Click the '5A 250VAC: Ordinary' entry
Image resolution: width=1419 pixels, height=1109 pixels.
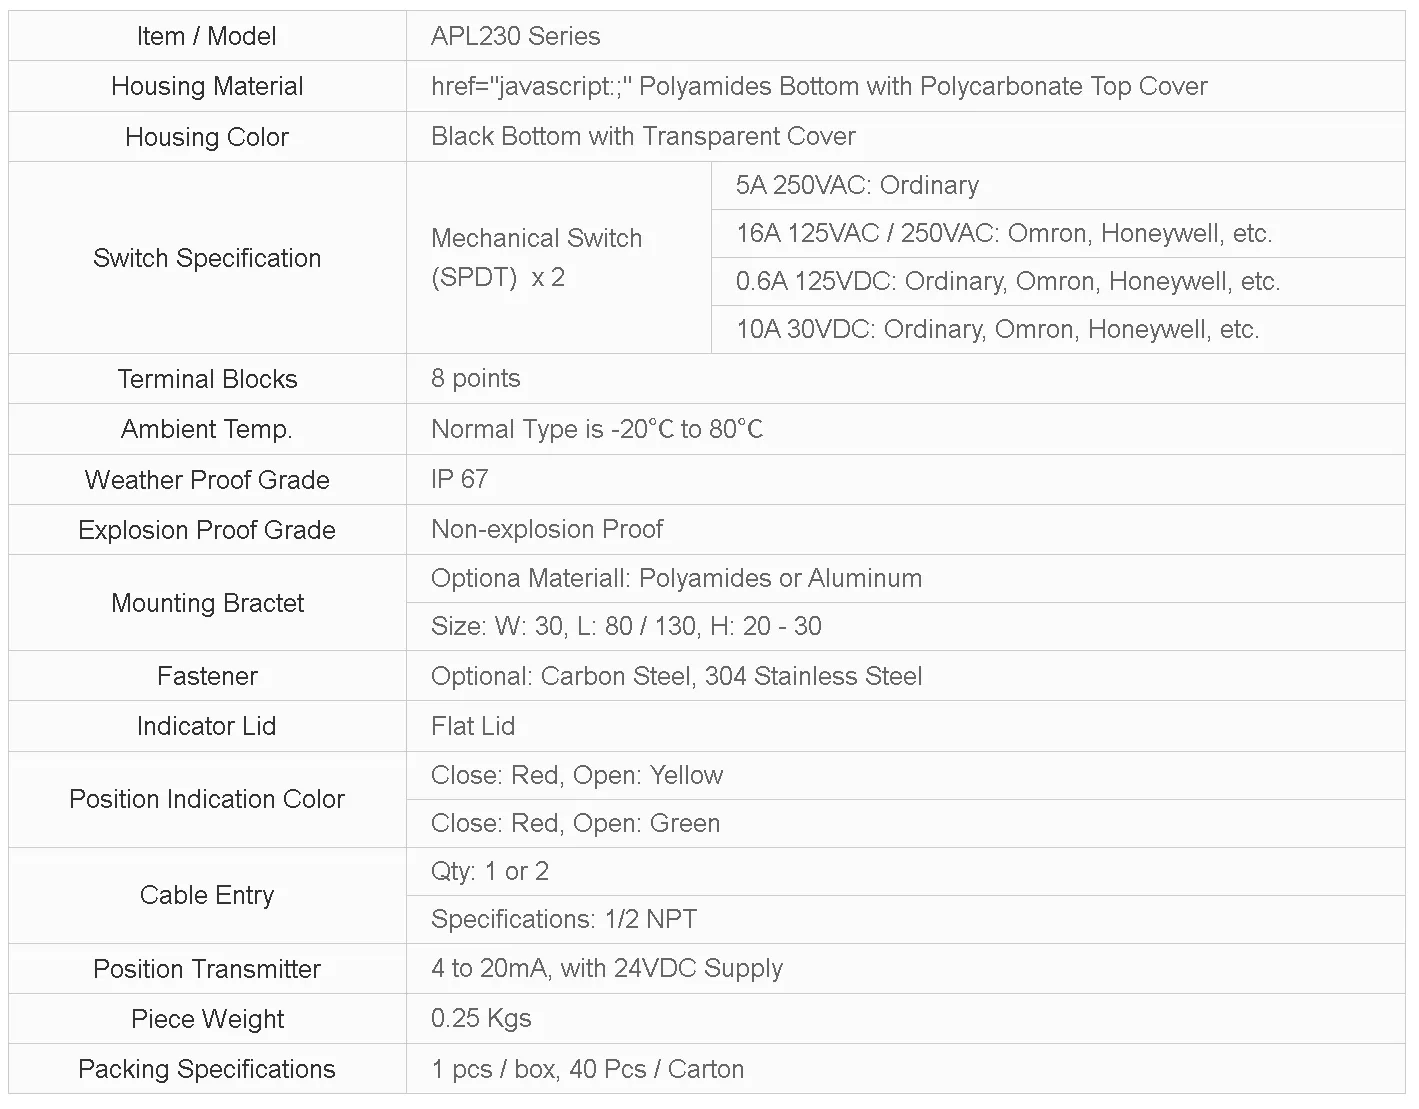pos(857,186)
